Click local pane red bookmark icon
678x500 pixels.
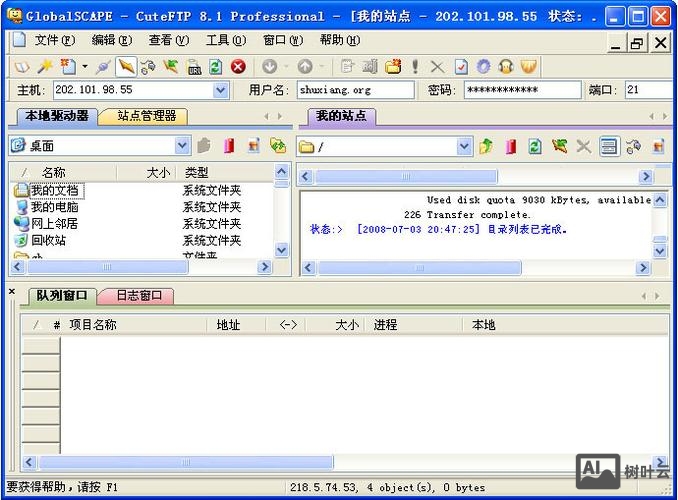(229, 146)
